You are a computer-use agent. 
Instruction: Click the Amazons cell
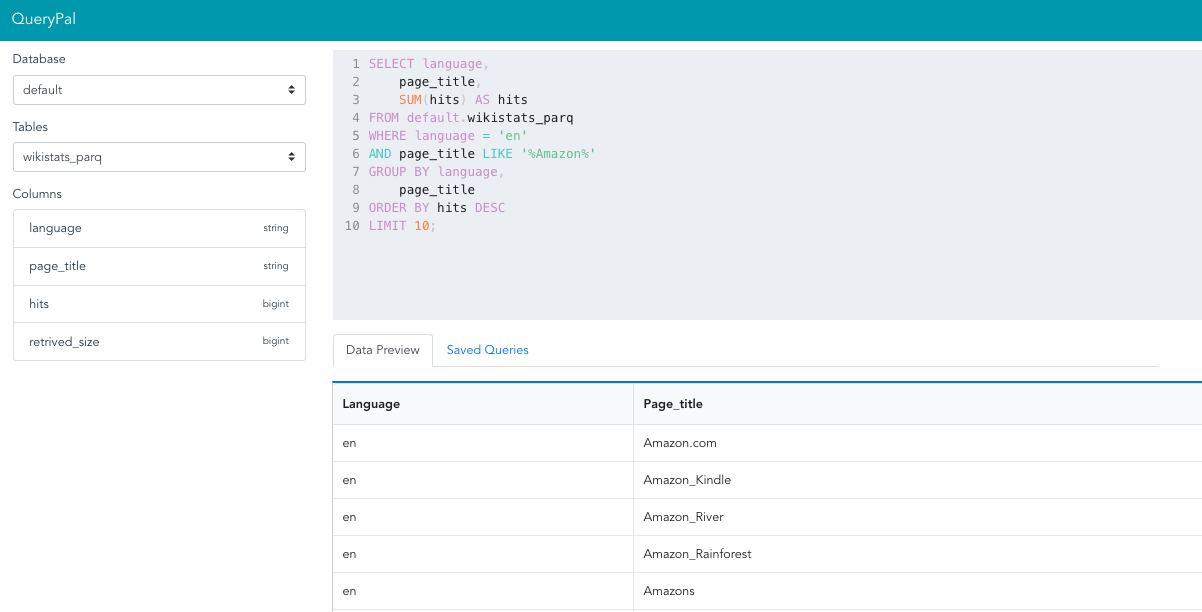[917, 591]
